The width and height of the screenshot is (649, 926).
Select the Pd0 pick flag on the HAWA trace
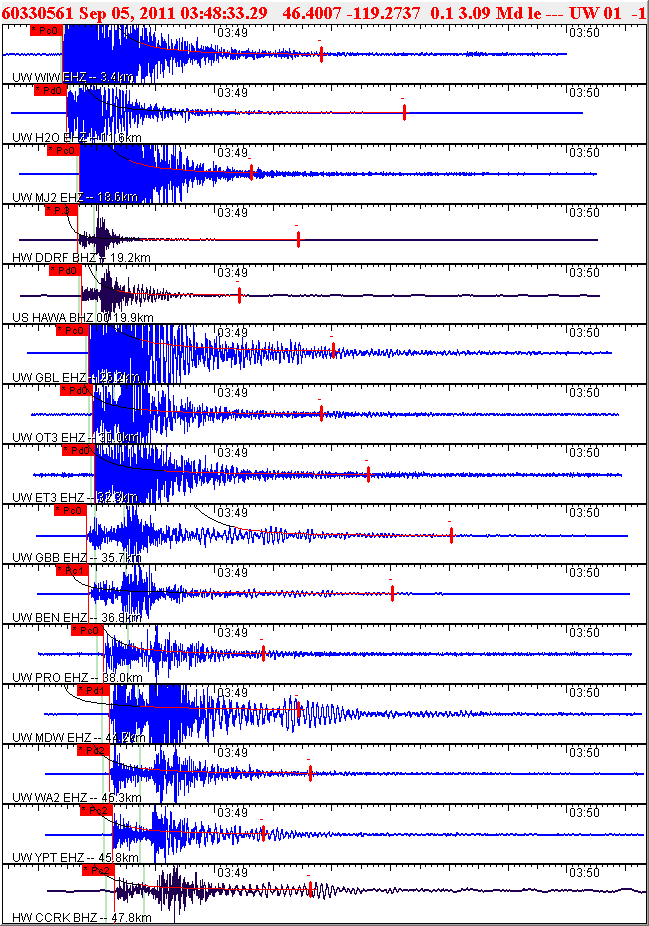coord(64,270)
